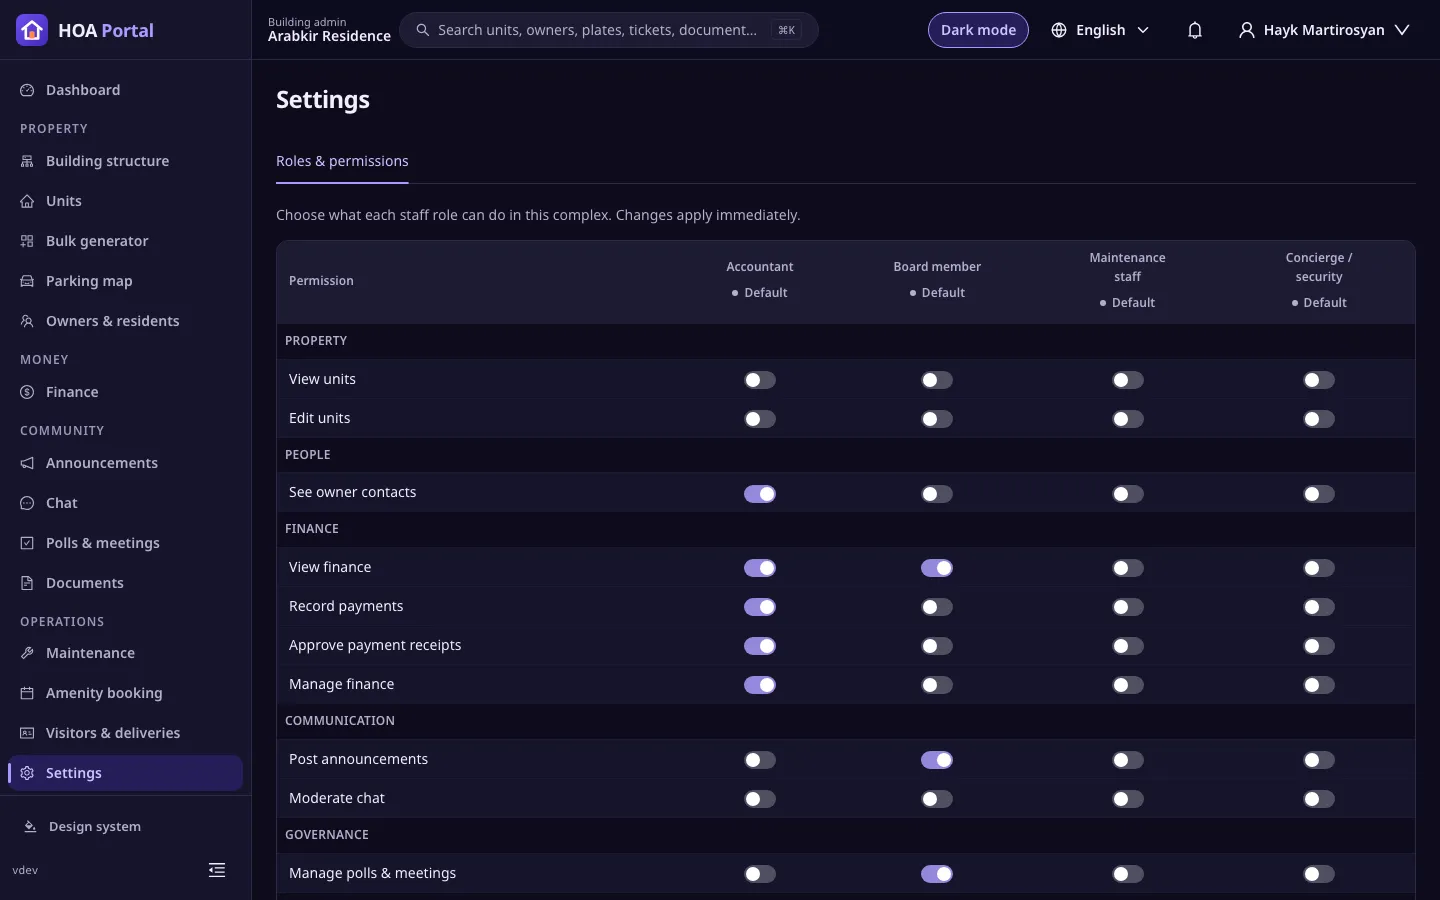
Task: Open the Documents page
Action: [125, 583]
